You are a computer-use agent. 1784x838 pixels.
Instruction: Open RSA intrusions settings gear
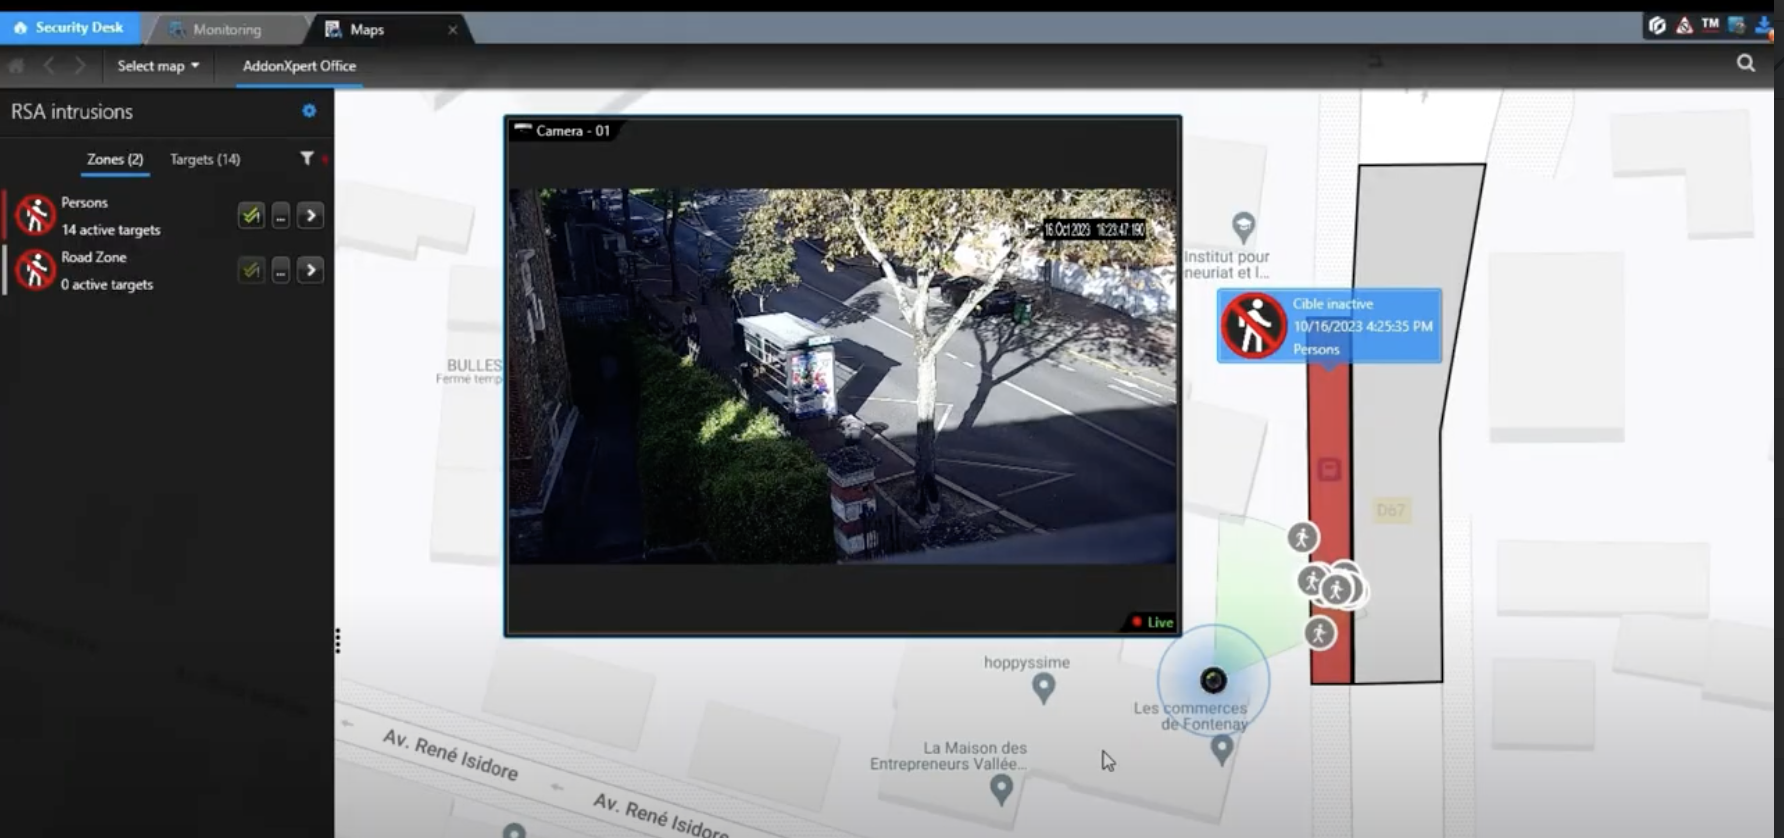pos(309,111)
